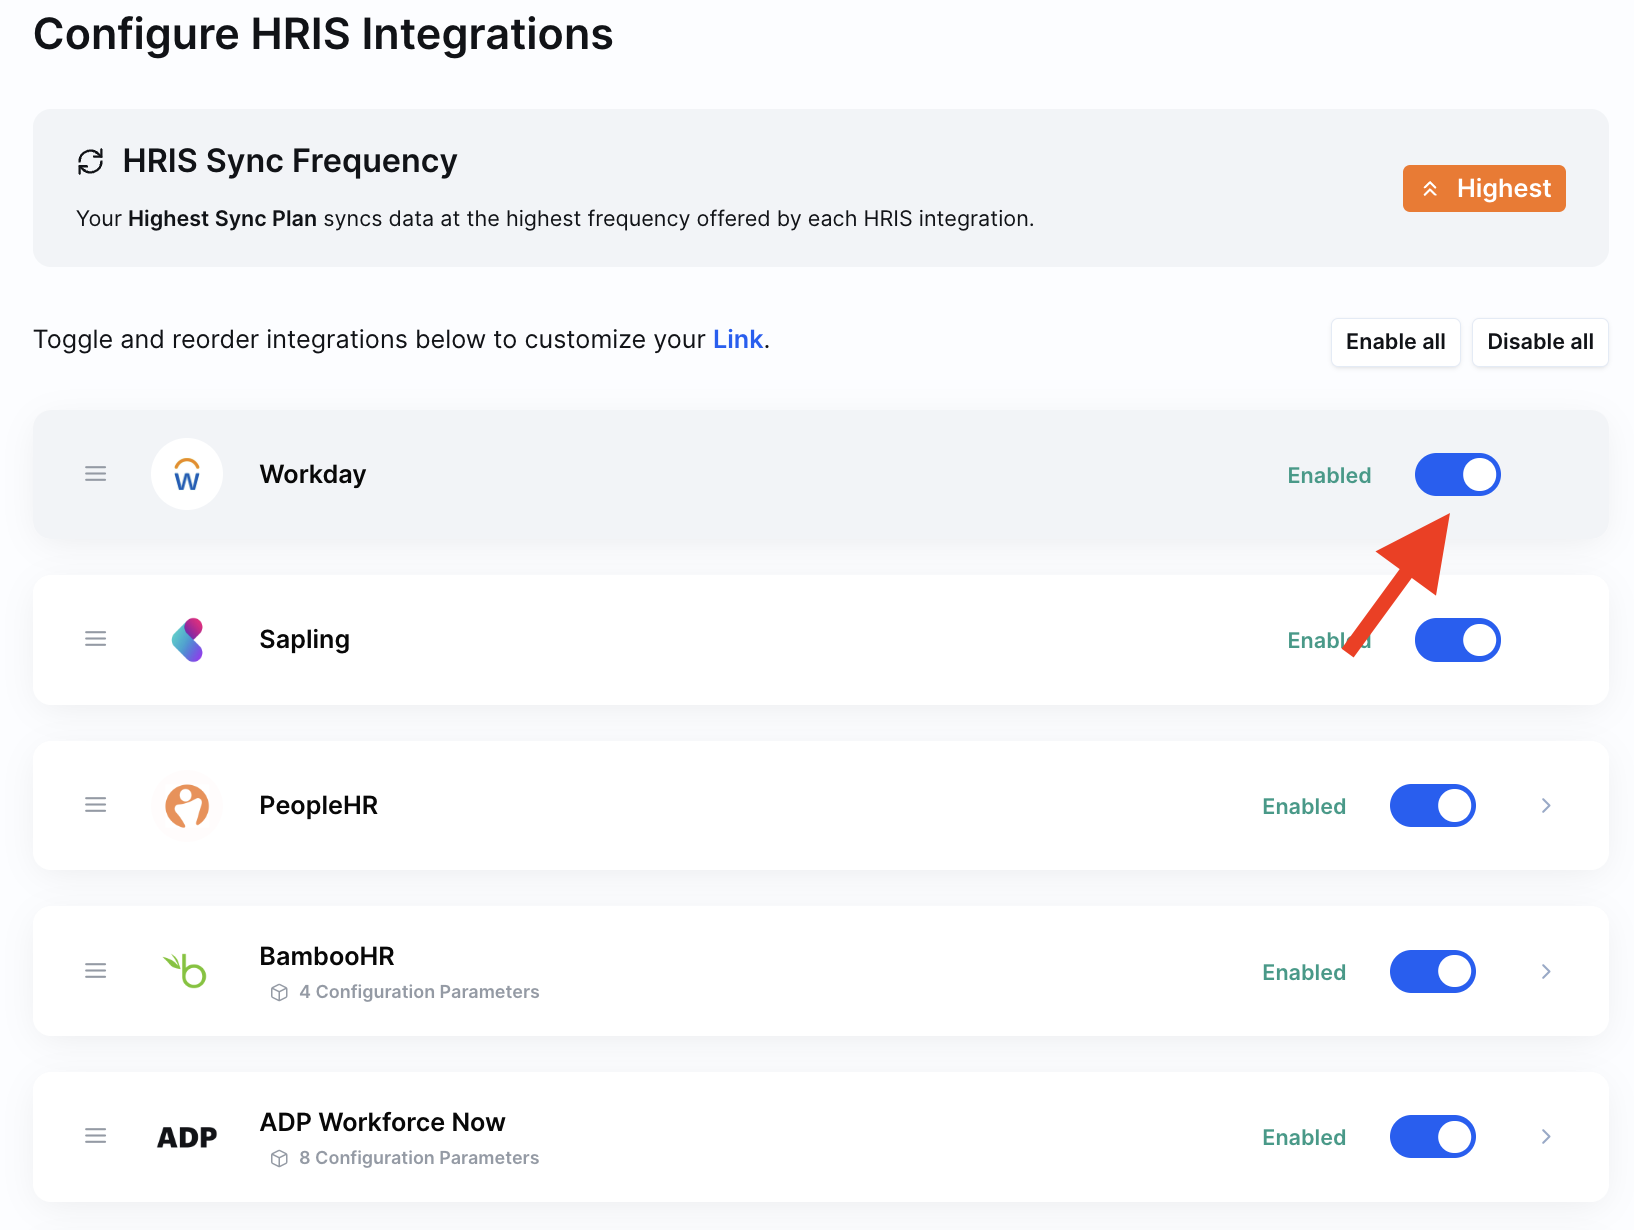Click the BambooHR leaf logo icon
This screenshot has width=1634, height=1230.
pos(186,971)
